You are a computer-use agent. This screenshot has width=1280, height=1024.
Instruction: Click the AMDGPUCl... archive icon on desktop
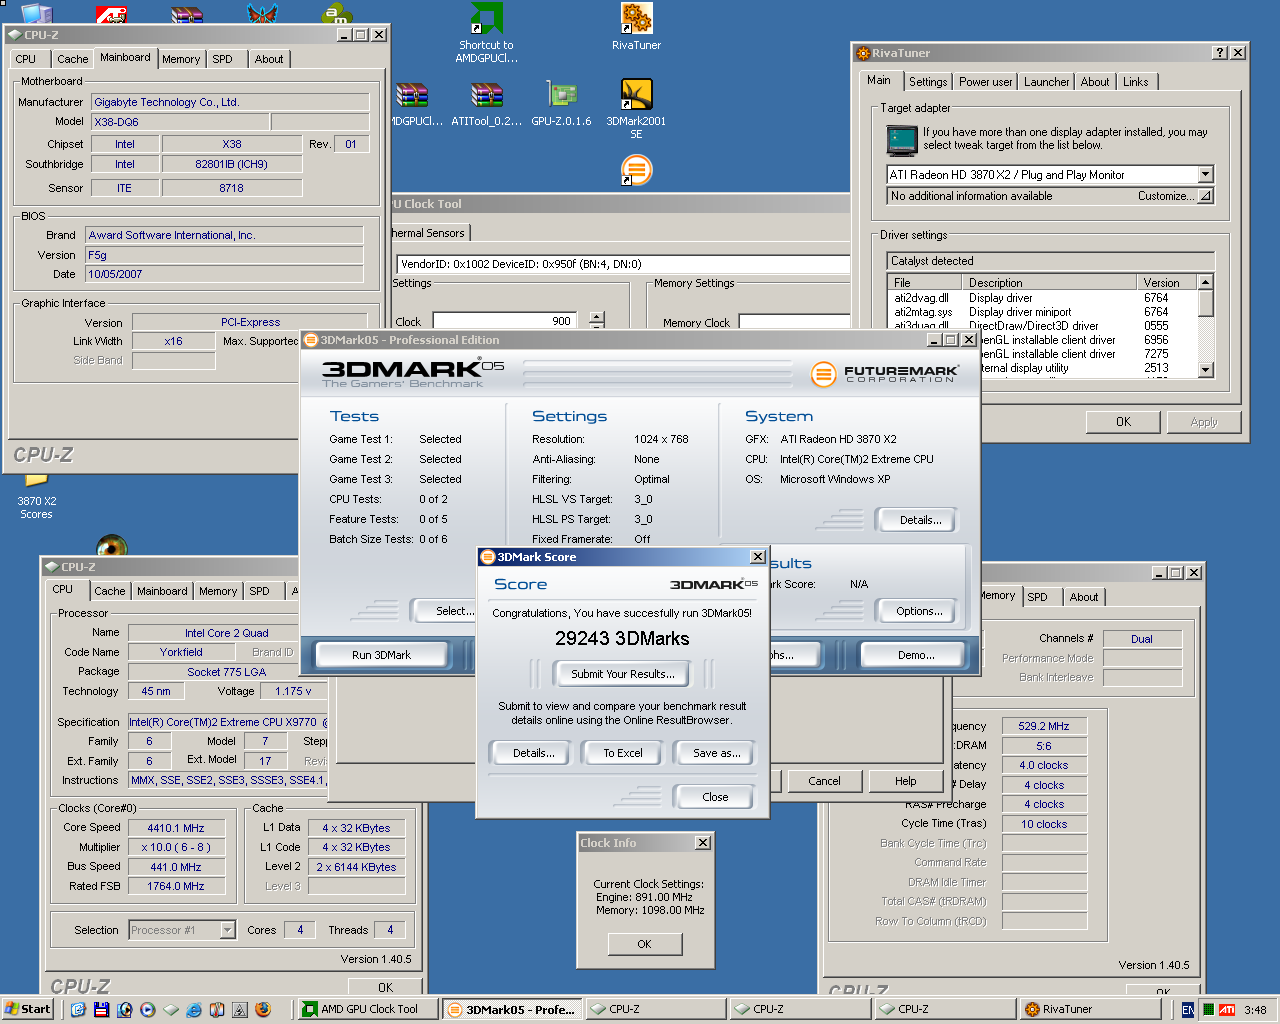[x=412, y=95]
